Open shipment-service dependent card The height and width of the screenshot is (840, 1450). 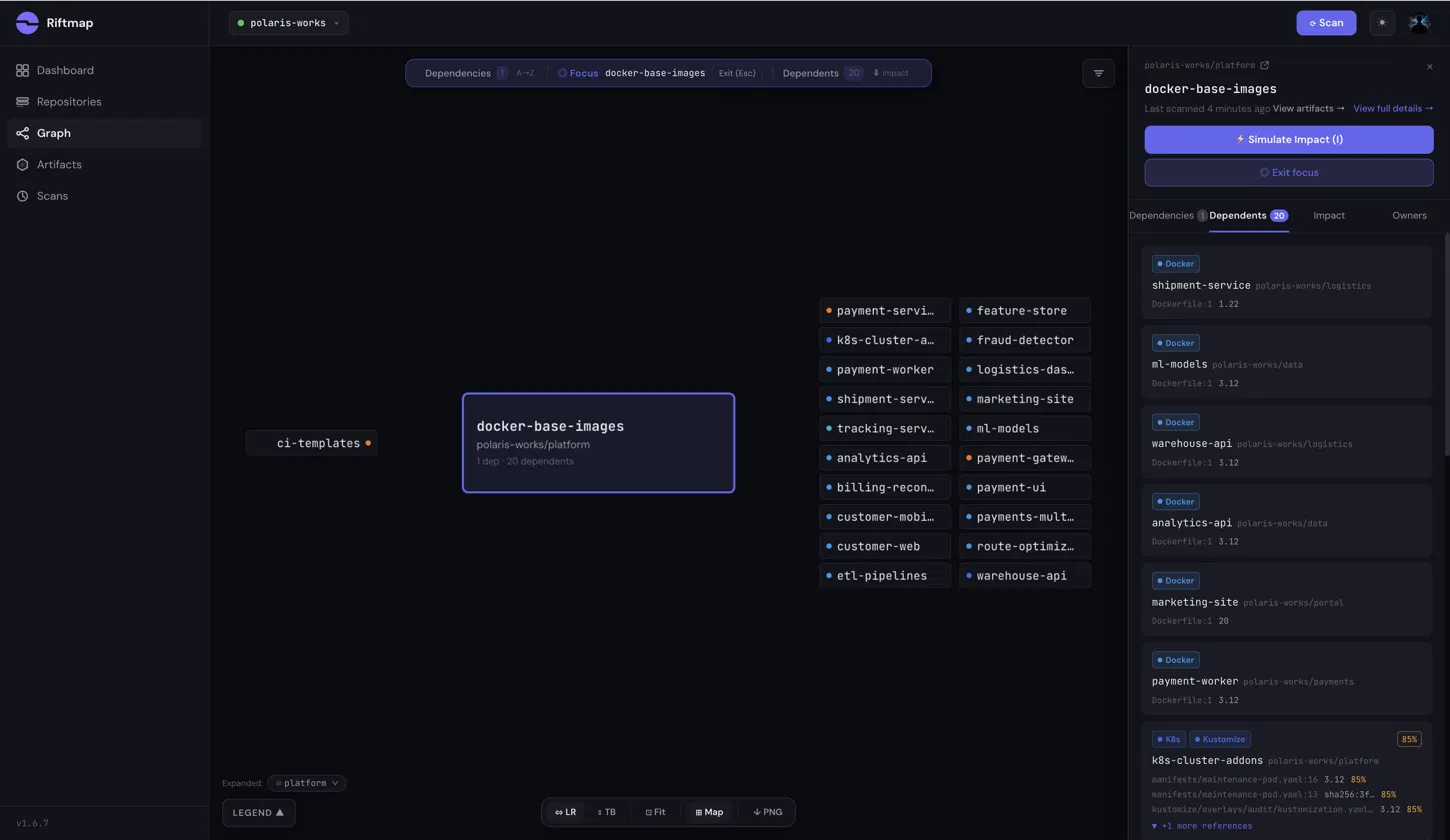1287,283
